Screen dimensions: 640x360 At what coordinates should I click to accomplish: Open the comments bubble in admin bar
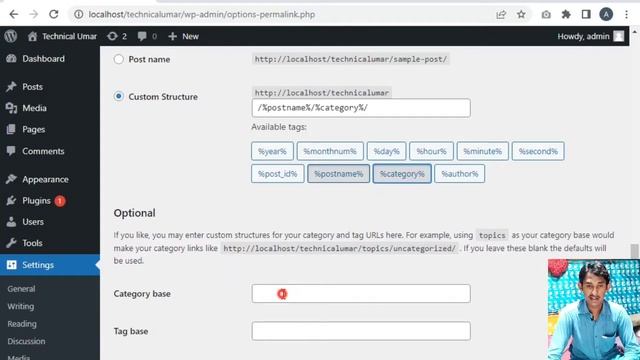(147, 36)
